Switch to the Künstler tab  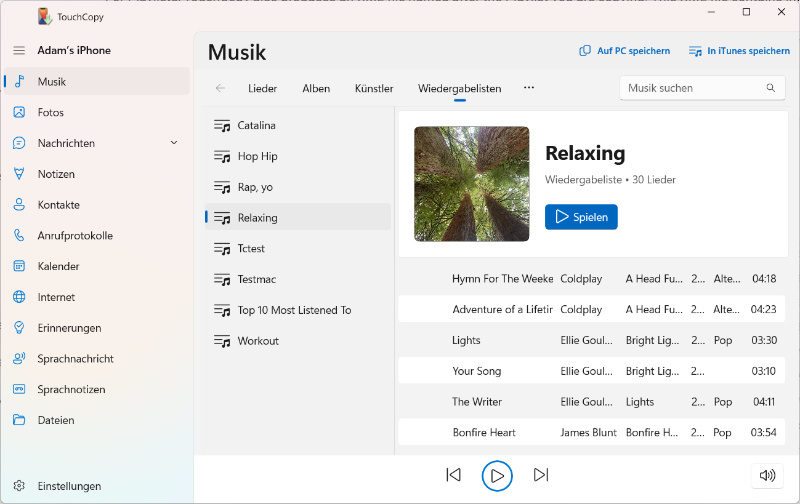(x=374, y=88)
